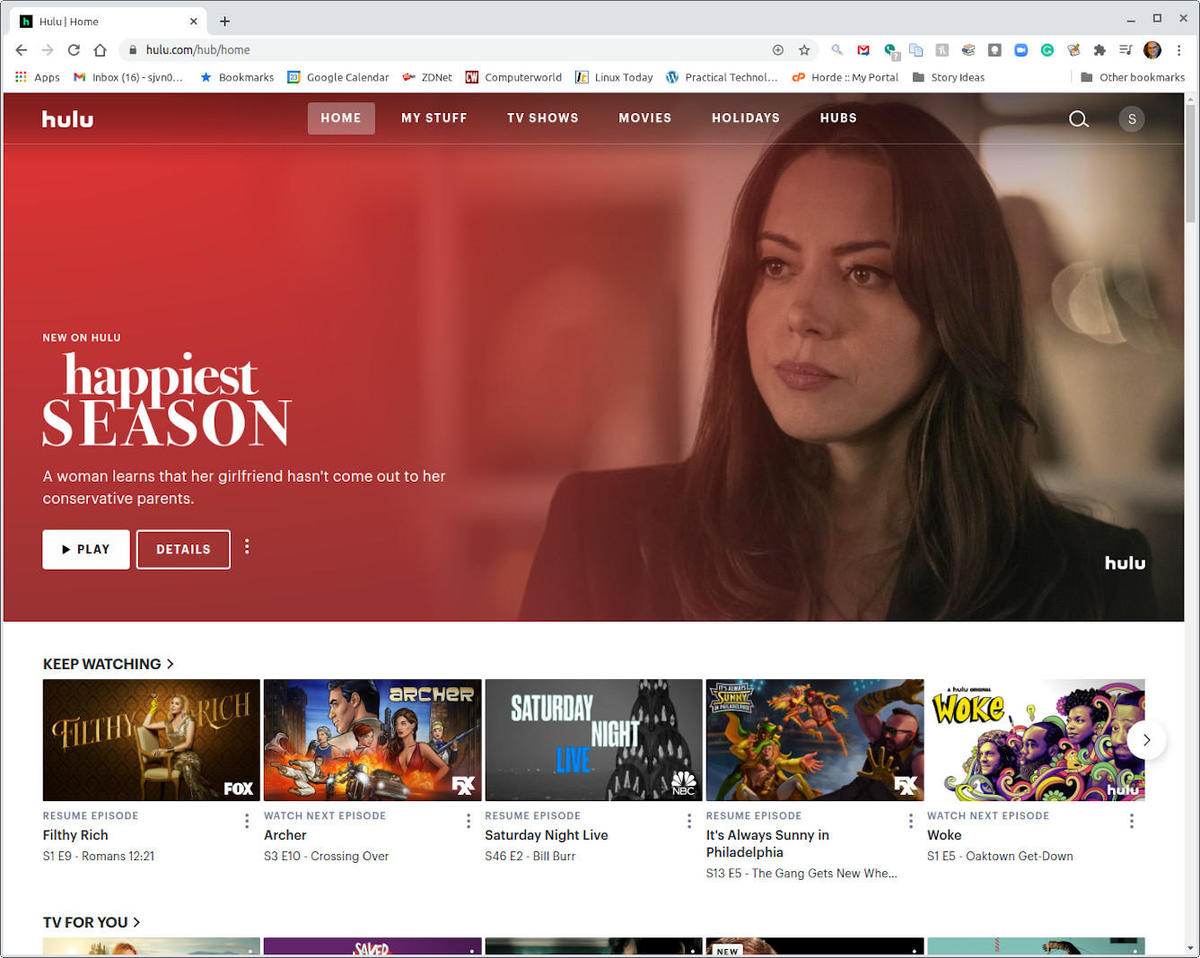
Task: Go to browser home page icon
Action: 100,50
